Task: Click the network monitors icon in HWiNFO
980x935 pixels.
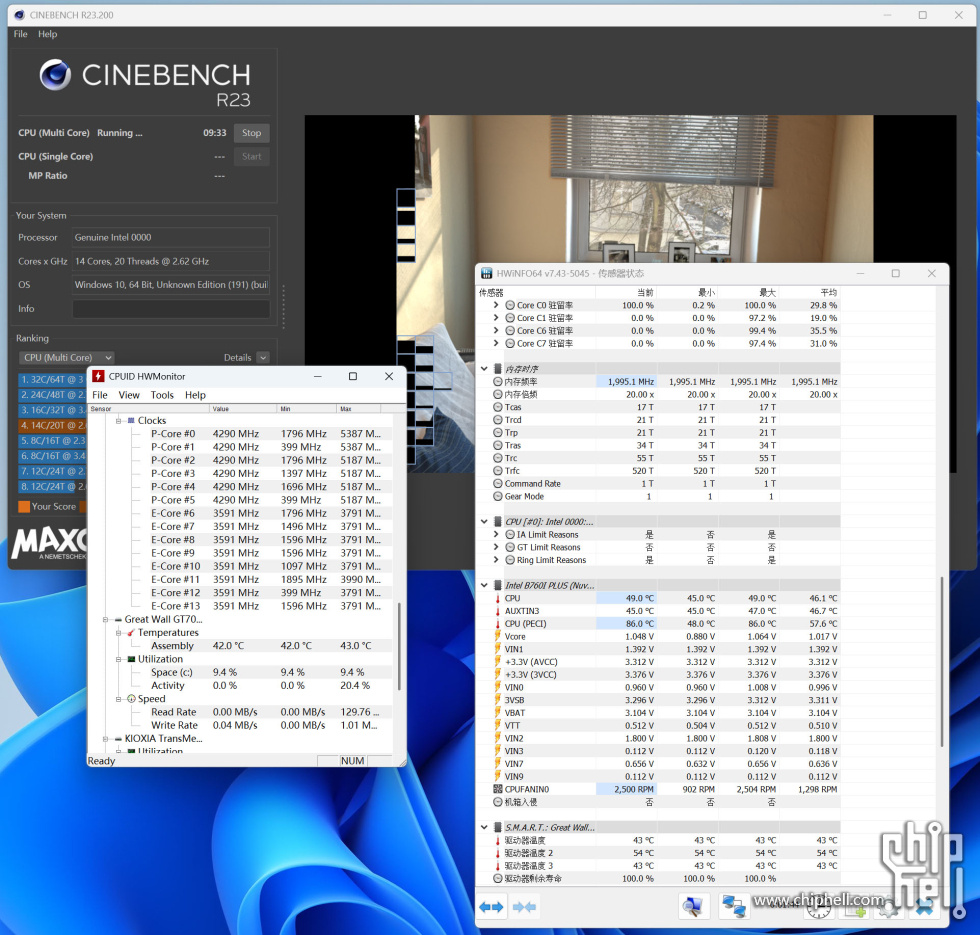Action: point(733,906)
